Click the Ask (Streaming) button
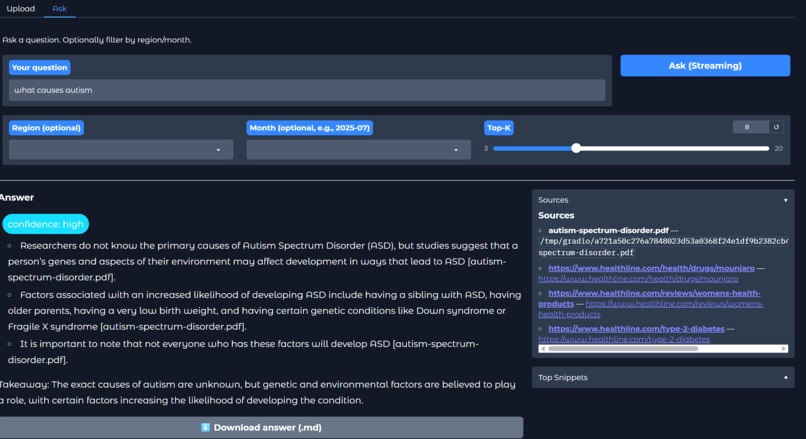This screenshot has width=806, height=439. coord(705,66)
